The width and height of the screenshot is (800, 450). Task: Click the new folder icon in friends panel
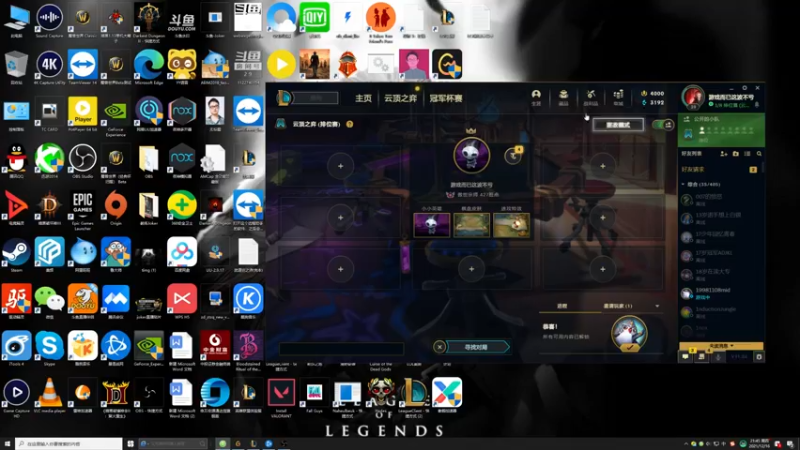pyautogui.click(x=736, y=154)
